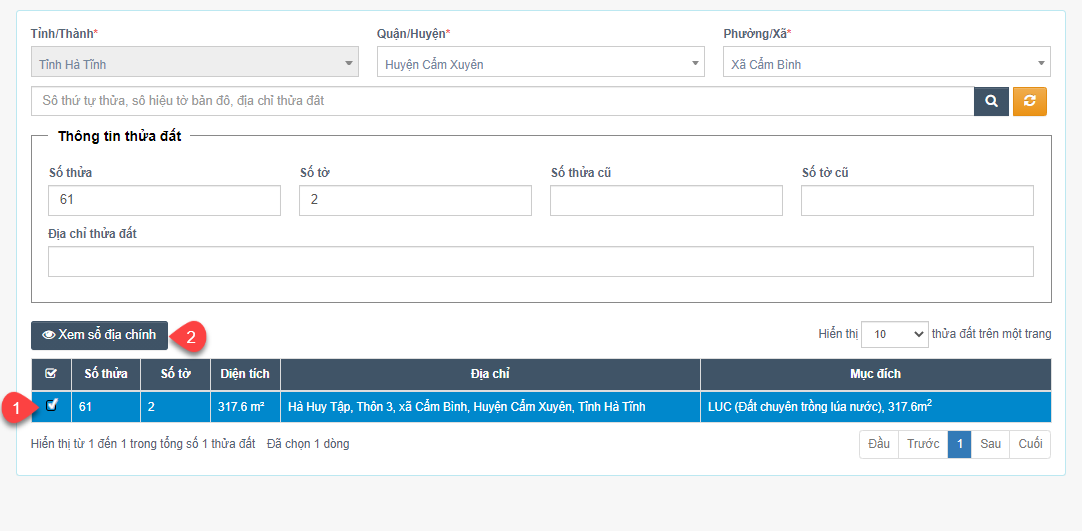Open the Phường/Xã dropdown
1082x531 pixels.
(886, 64)
